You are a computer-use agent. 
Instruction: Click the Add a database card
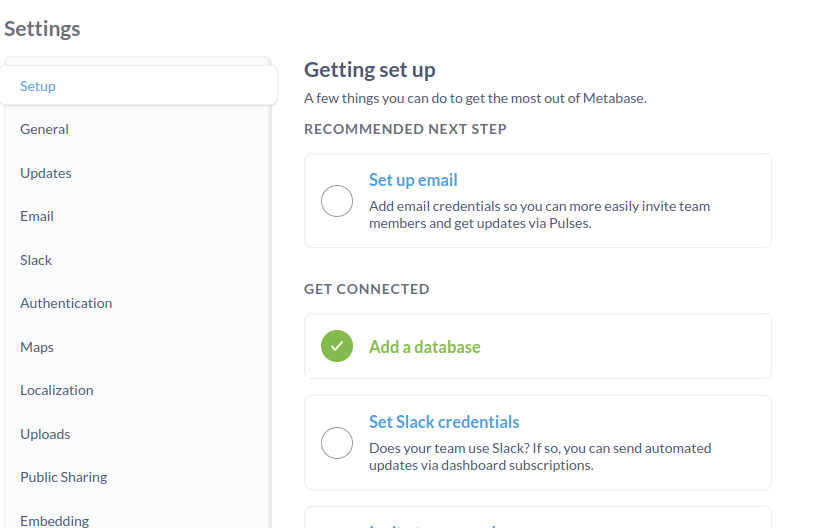click(x=538, y=346)
